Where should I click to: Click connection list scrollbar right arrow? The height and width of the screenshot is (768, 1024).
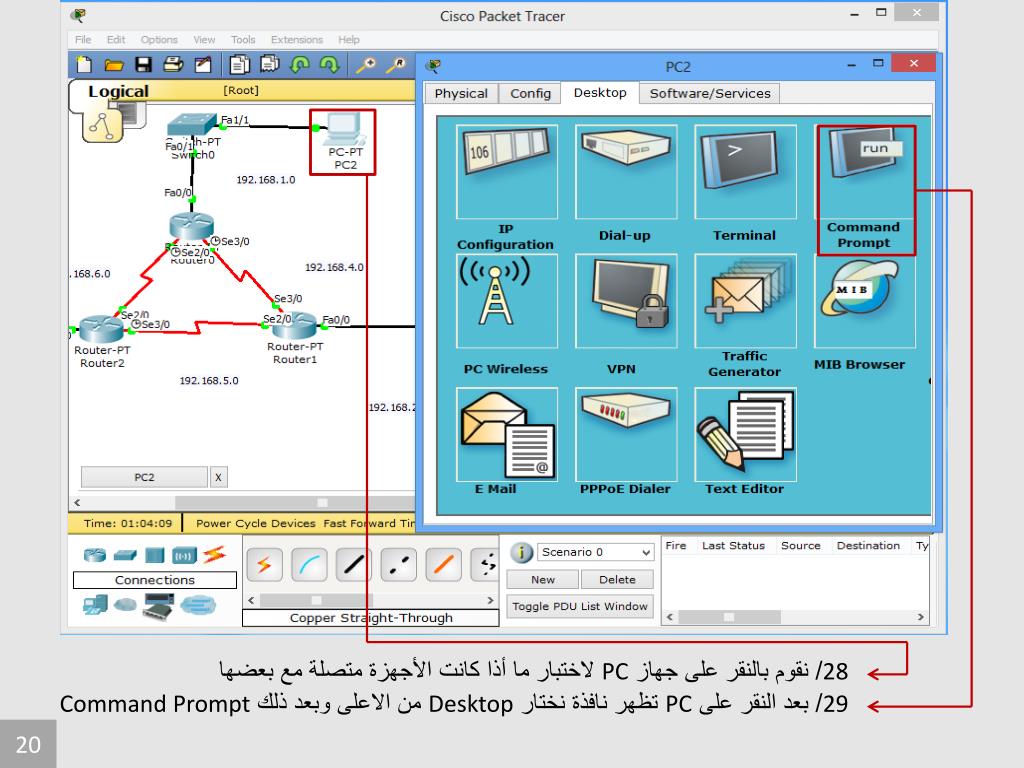click(490, 600)
